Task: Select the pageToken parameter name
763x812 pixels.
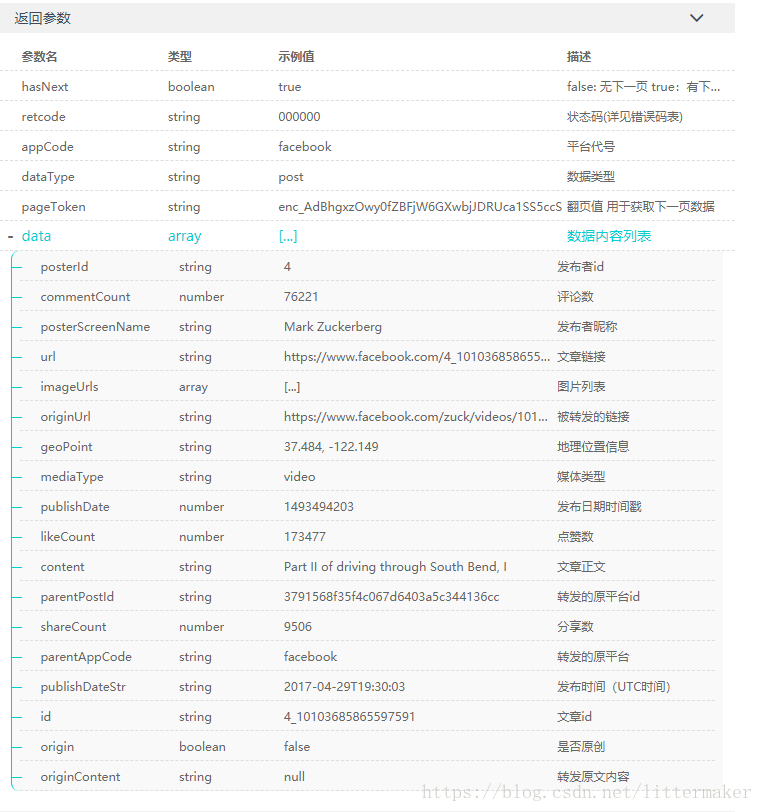Action: coord(54,207)
